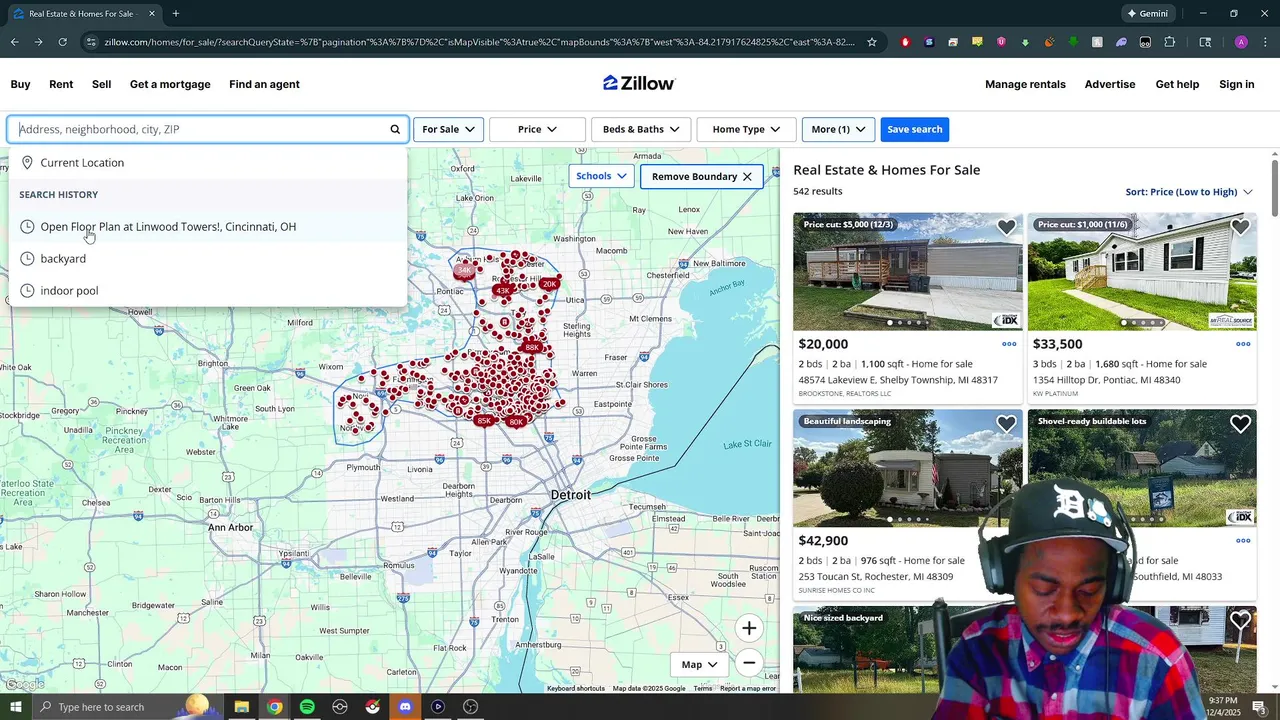Click the 20K price marker on map
Screen dimensions: 1280x720
(x=549, y=284)
